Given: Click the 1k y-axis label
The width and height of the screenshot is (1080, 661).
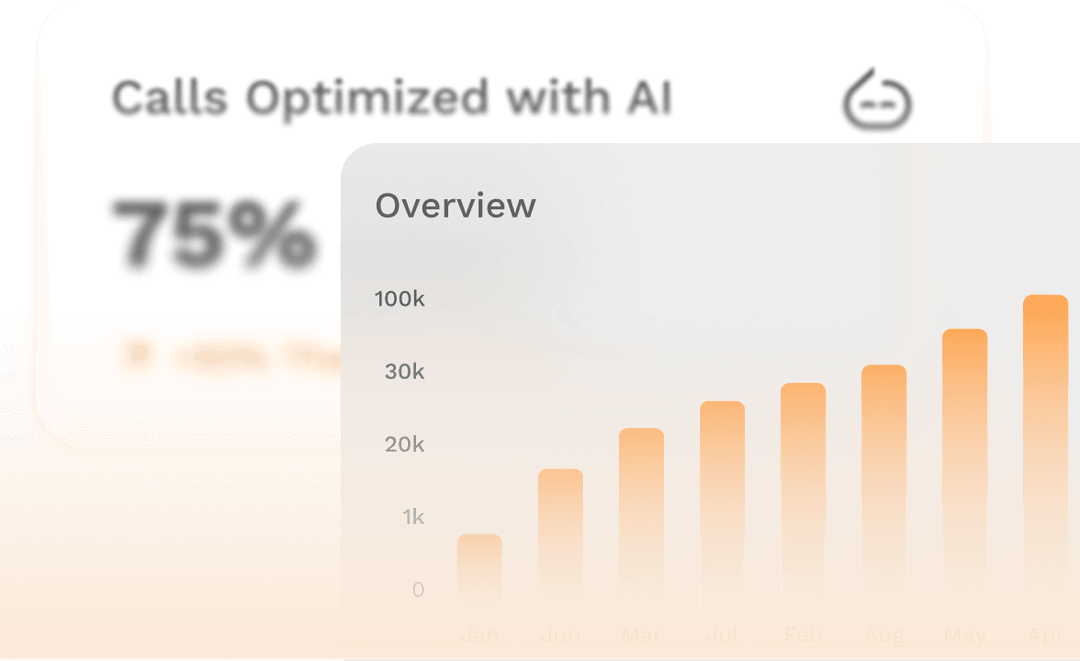Looking at the screenshot, I should (413, 517).
